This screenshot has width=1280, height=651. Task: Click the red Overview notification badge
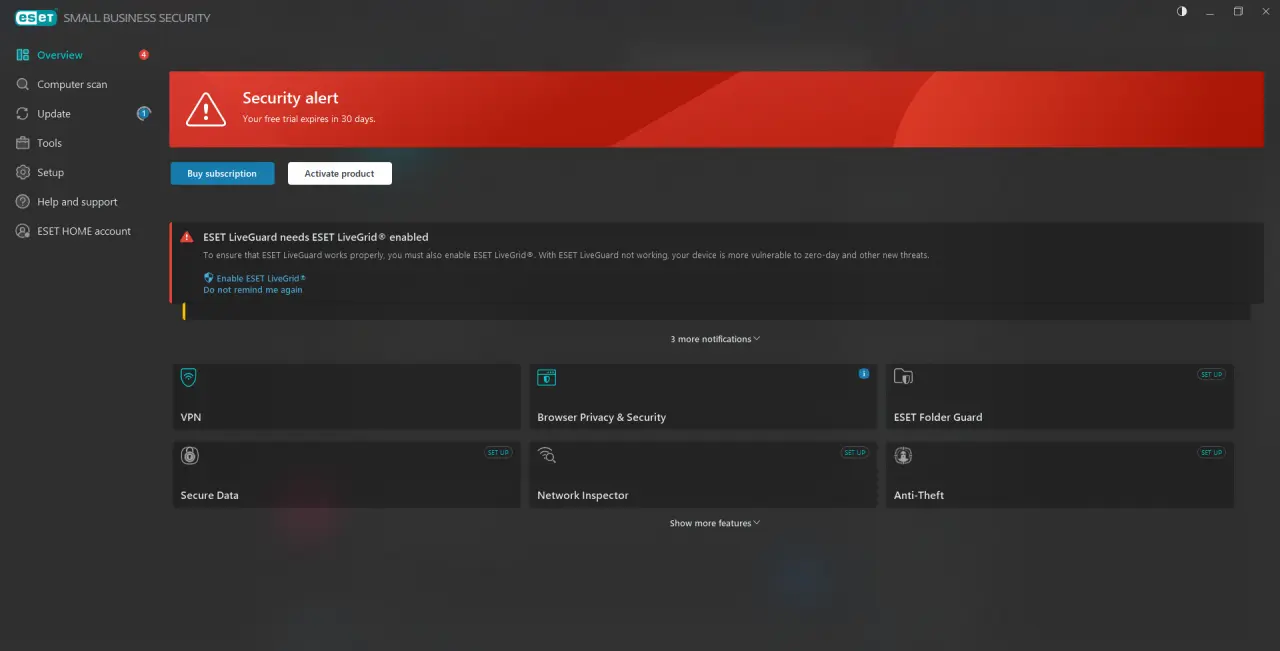(144, 55)
